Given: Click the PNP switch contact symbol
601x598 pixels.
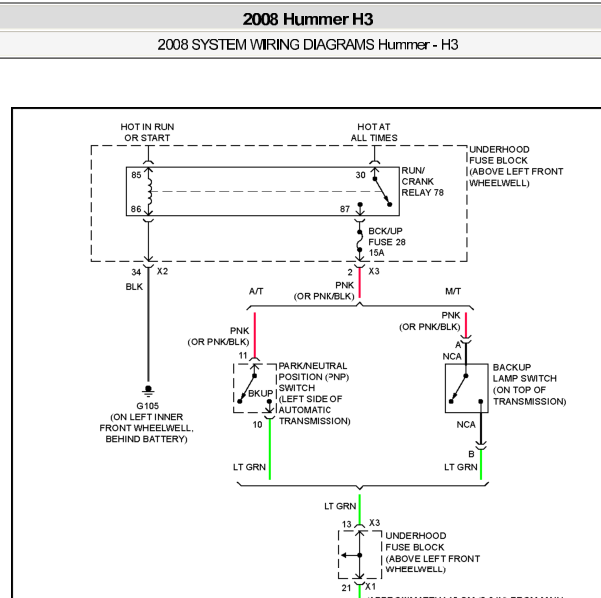Looking at the screenshot, I should point(255,389).
